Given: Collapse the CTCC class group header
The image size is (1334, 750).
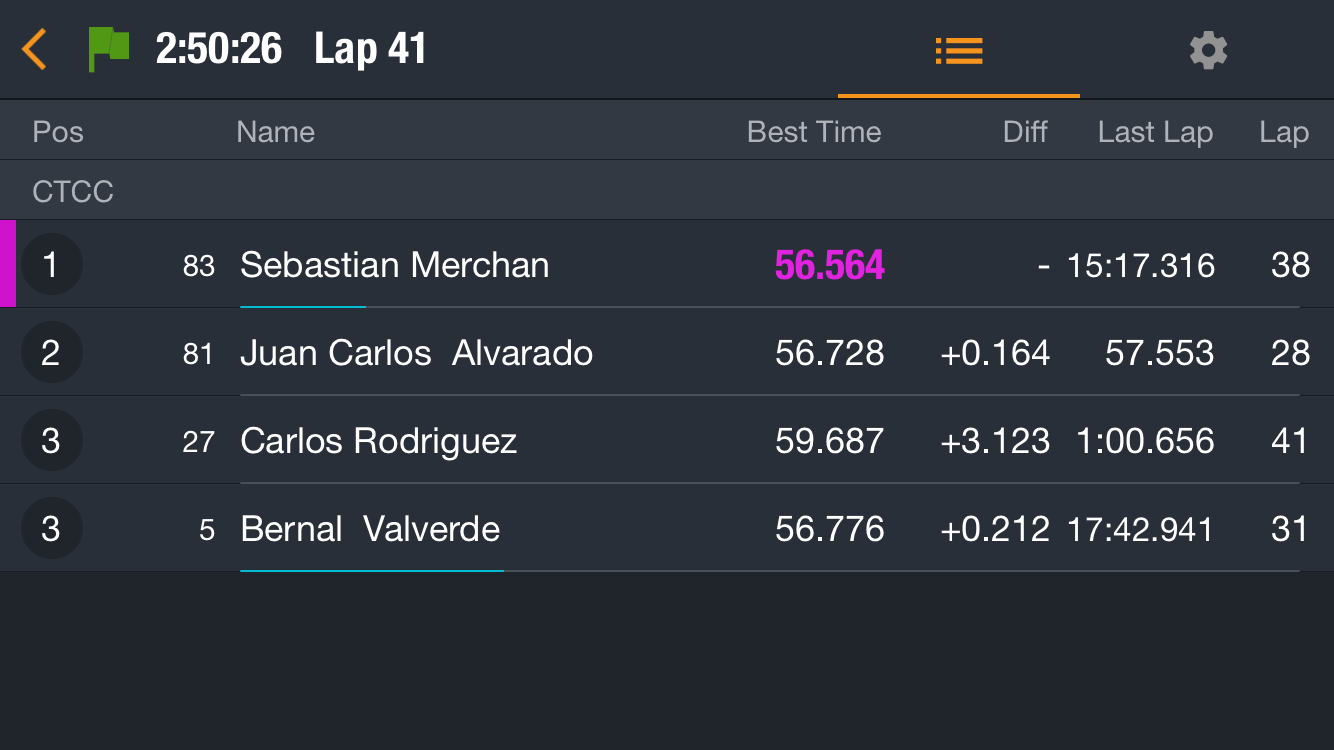Looking at the screenshot, I should click(x=667, y=191).
